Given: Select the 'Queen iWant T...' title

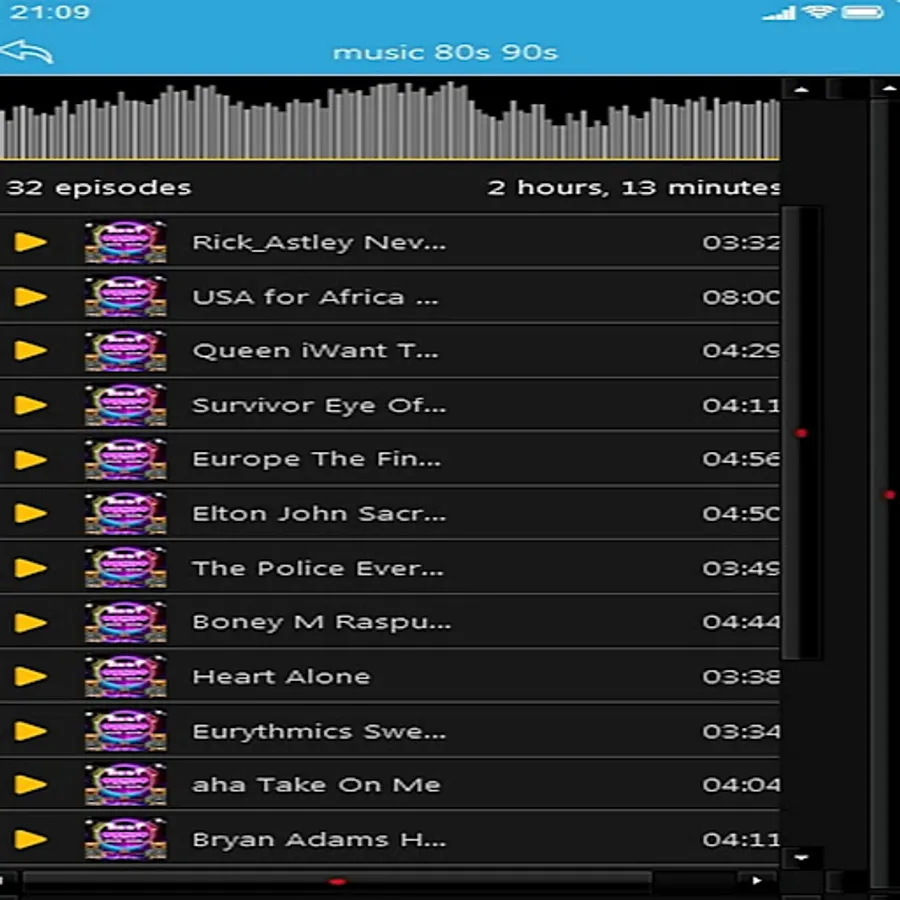Looking at the screenshot, I should tap(315, 351).
